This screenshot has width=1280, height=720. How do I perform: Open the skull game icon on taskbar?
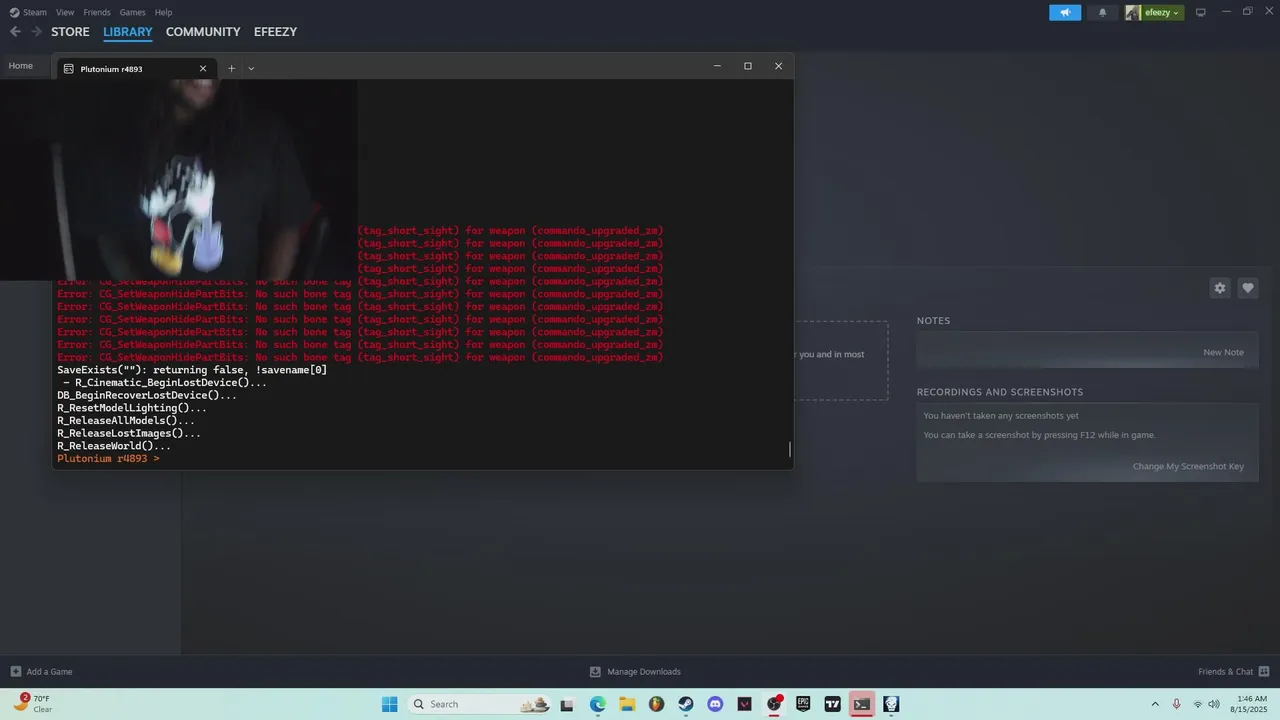tap(891, 704)
